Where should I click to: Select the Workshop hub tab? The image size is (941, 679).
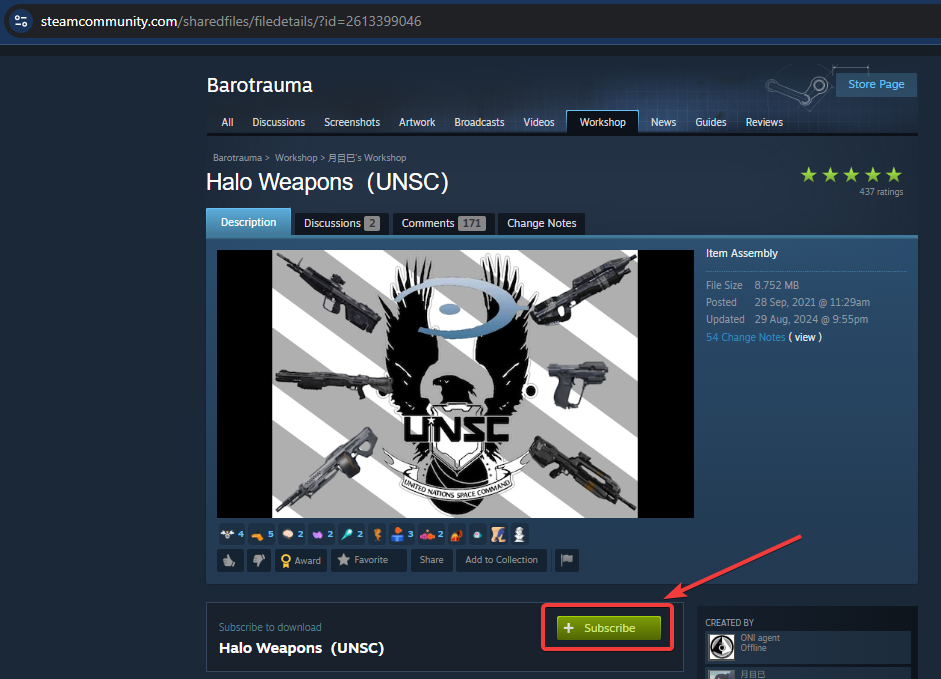(603, 122)
